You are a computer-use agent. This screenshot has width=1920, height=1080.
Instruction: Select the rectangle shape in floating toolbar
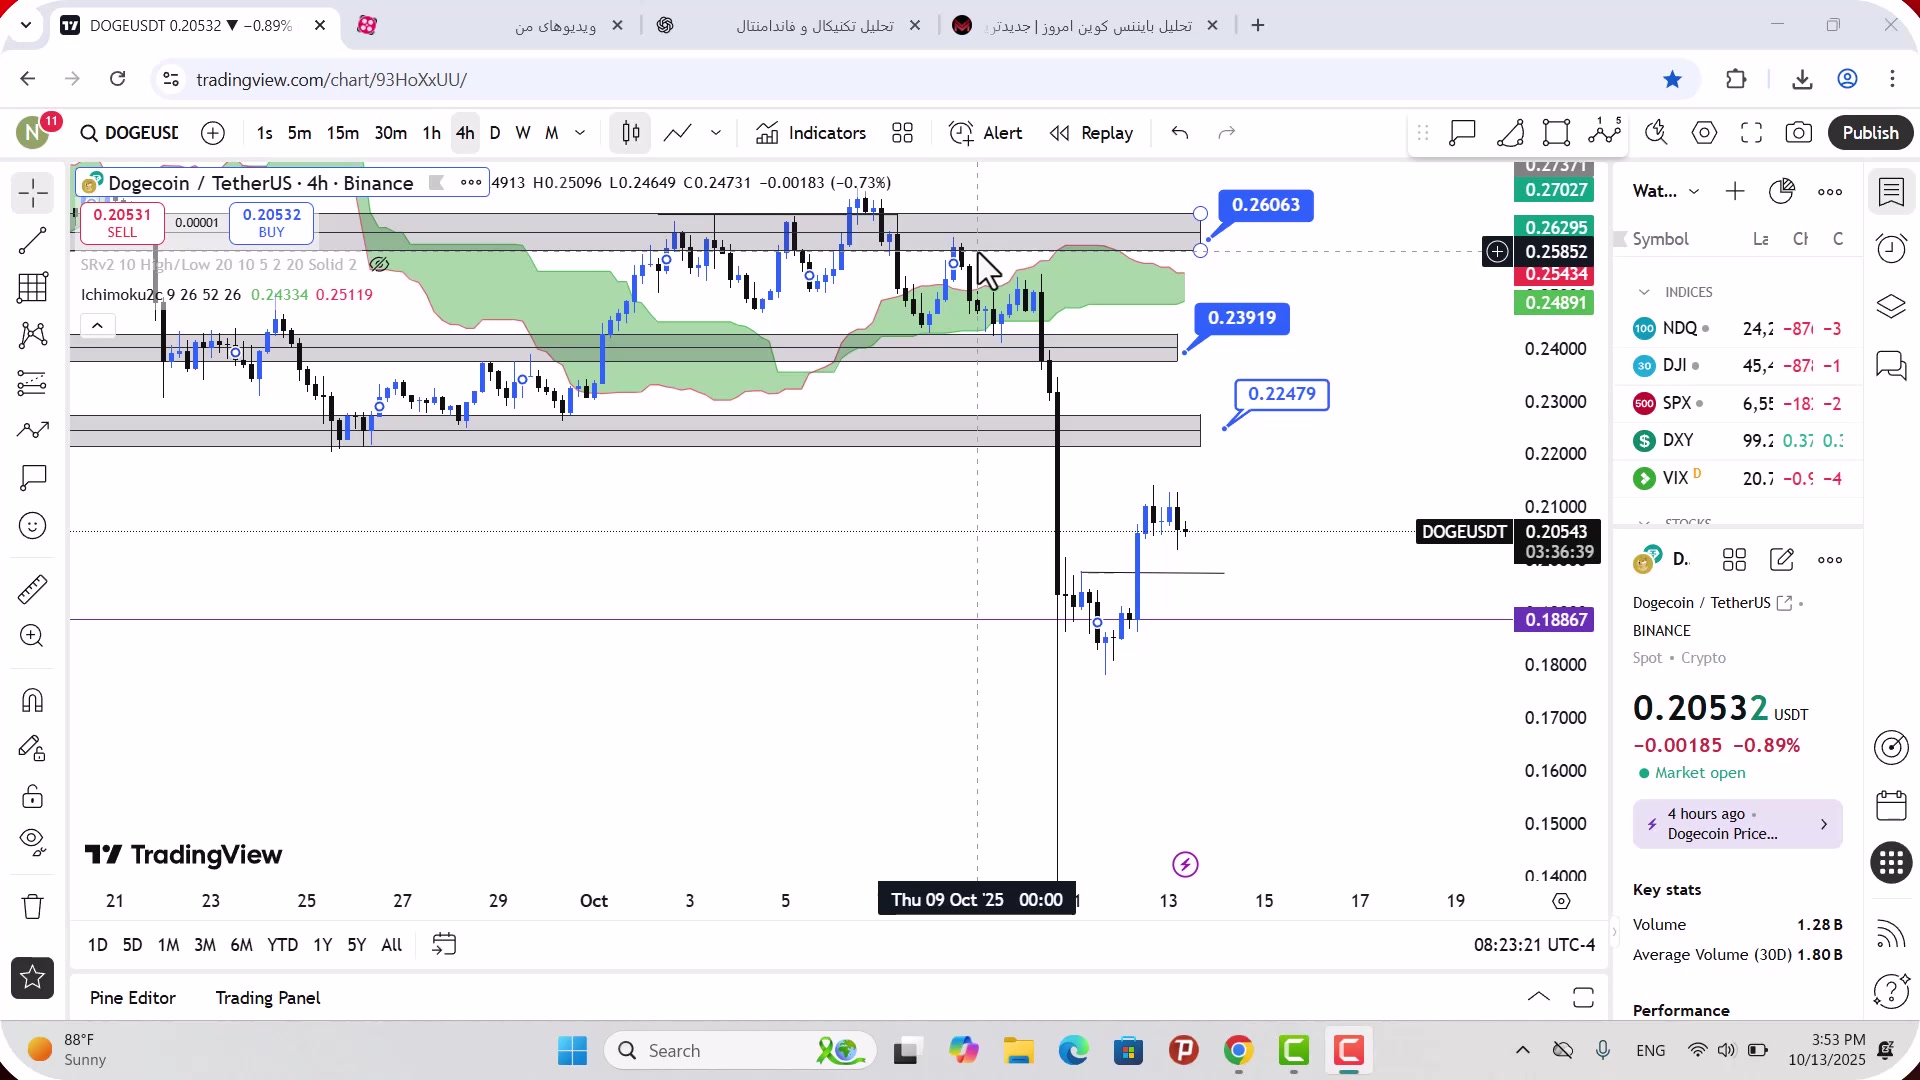1556,133
